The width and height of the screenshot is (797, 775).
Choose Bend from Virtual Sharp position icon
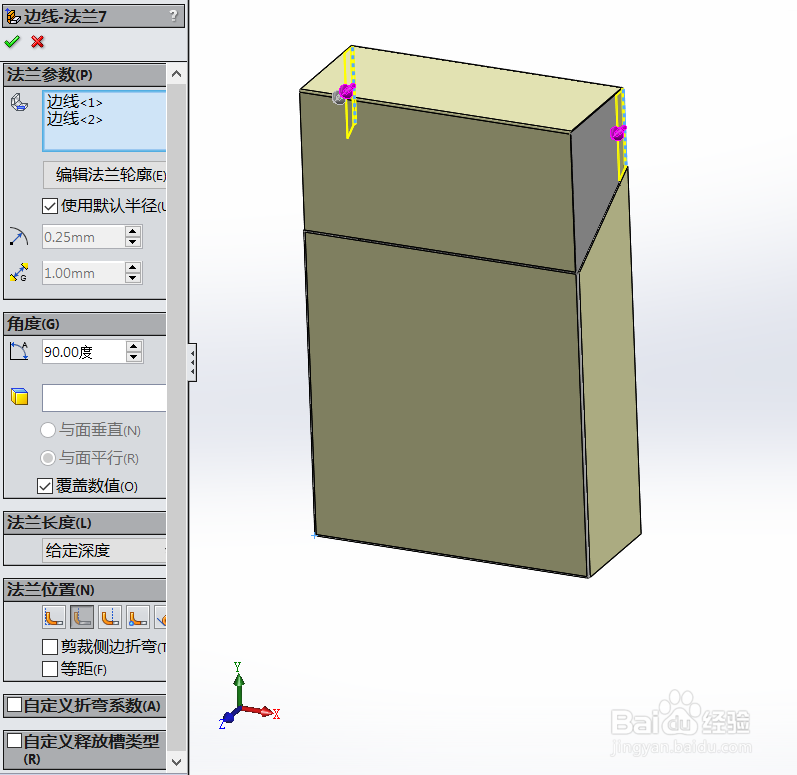(137, 617)
